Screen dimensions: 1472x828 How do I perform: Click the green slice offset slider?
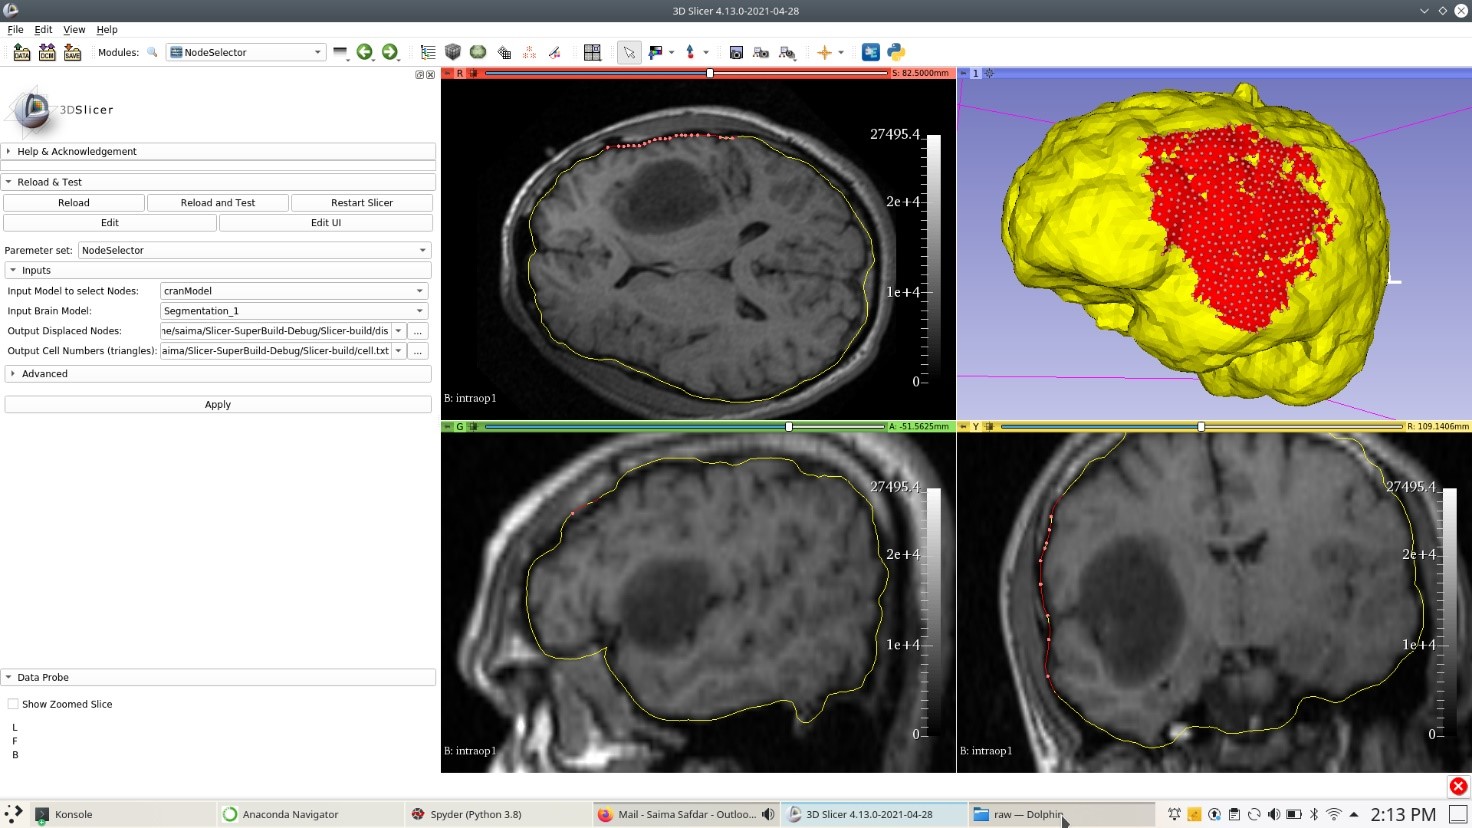click(x=685, y=426)
